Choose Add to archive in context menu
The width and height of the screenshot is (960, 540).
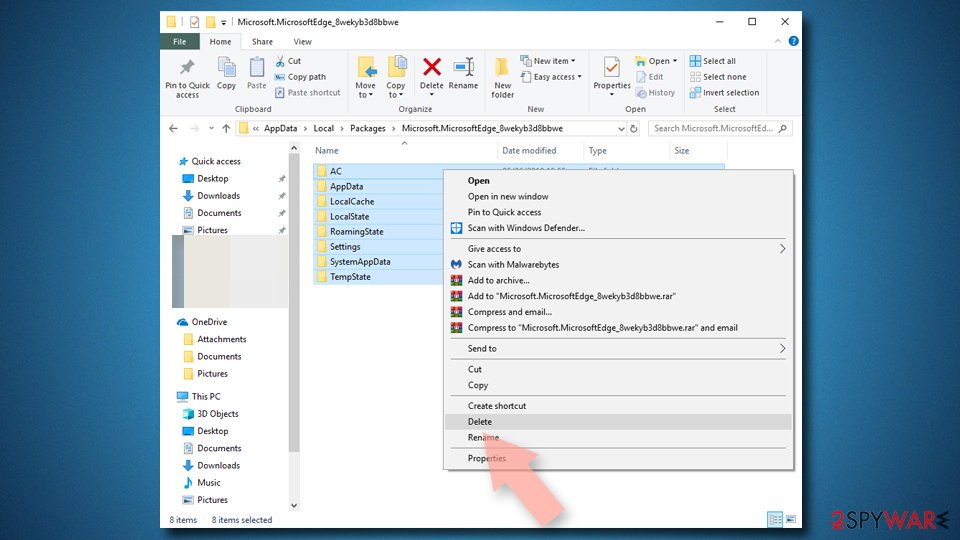pos(618,280)
